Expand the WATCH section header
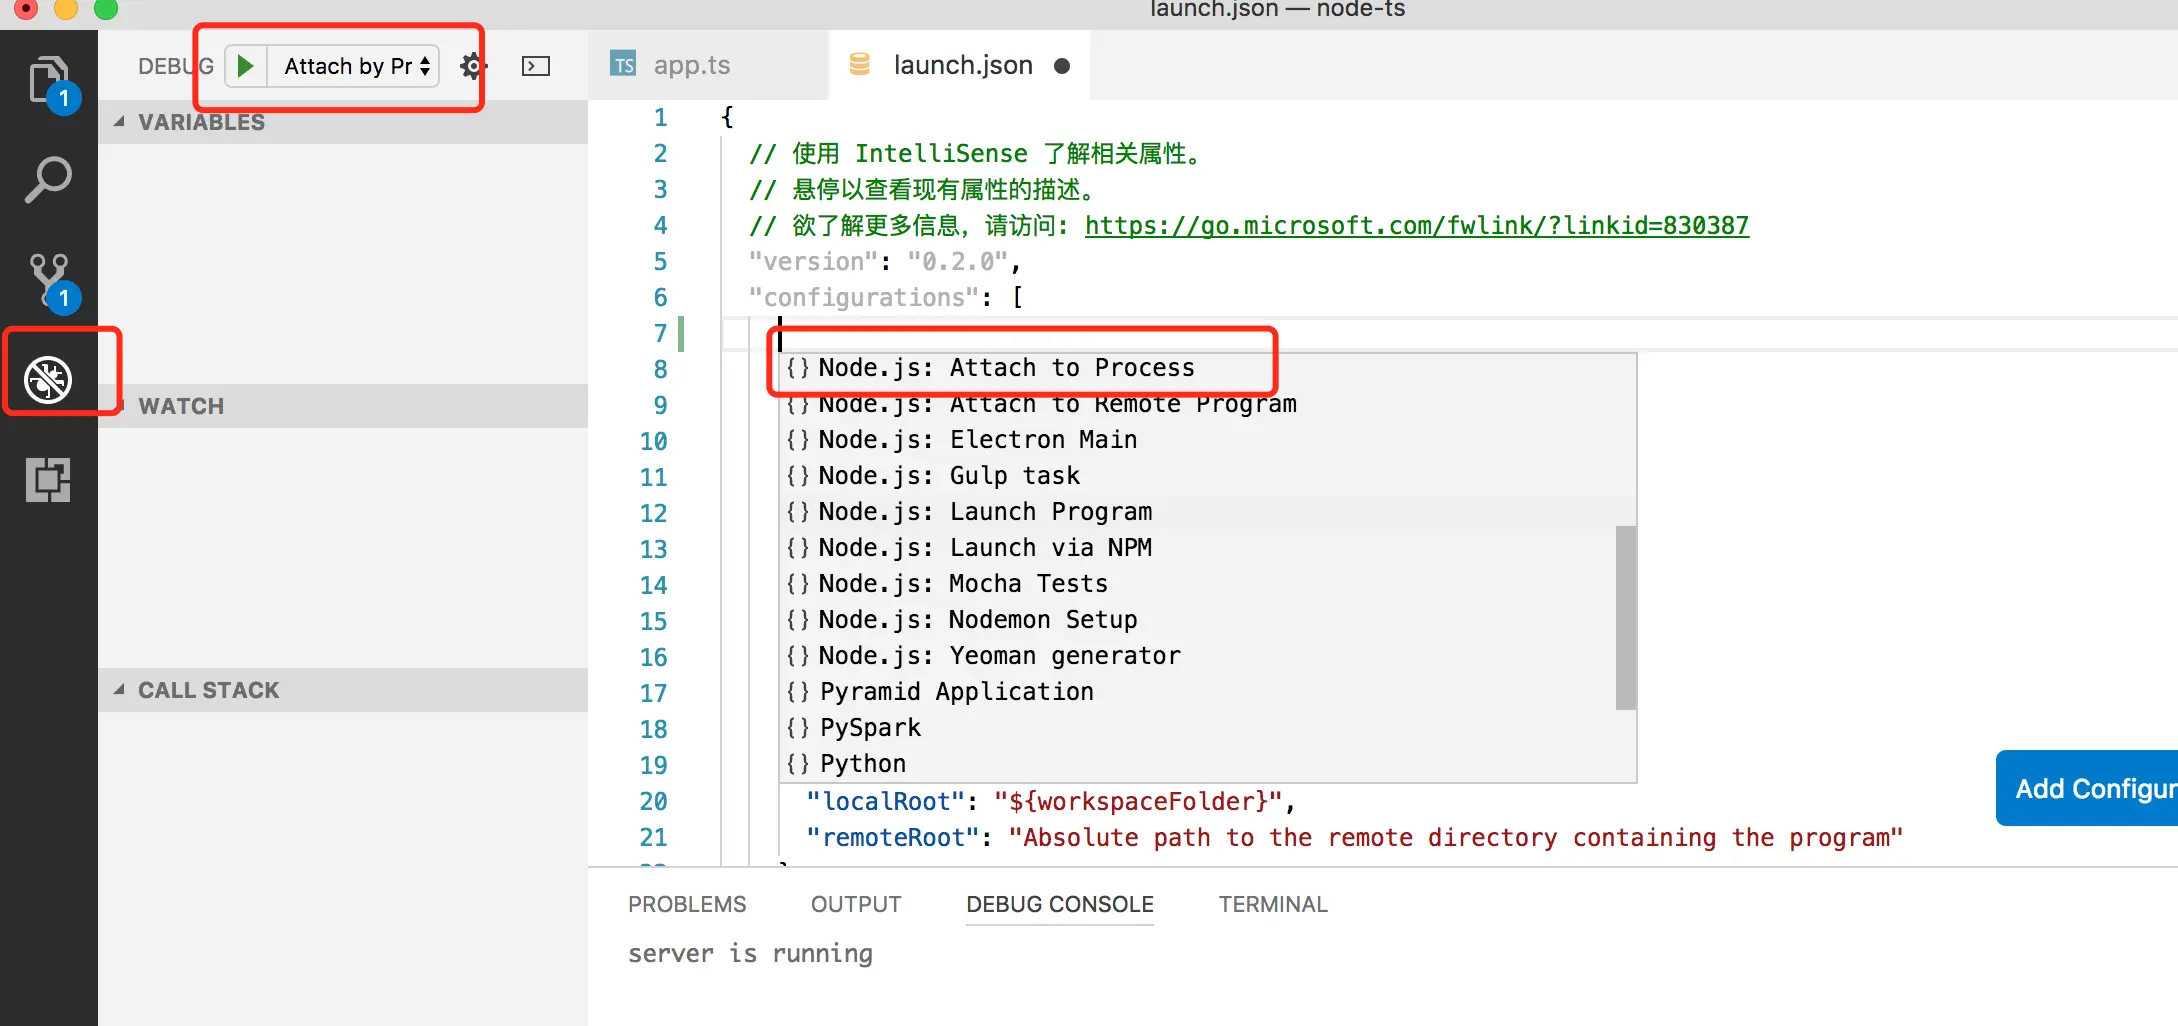Viewport: 2178px width, 1026px height. [342, 406]
